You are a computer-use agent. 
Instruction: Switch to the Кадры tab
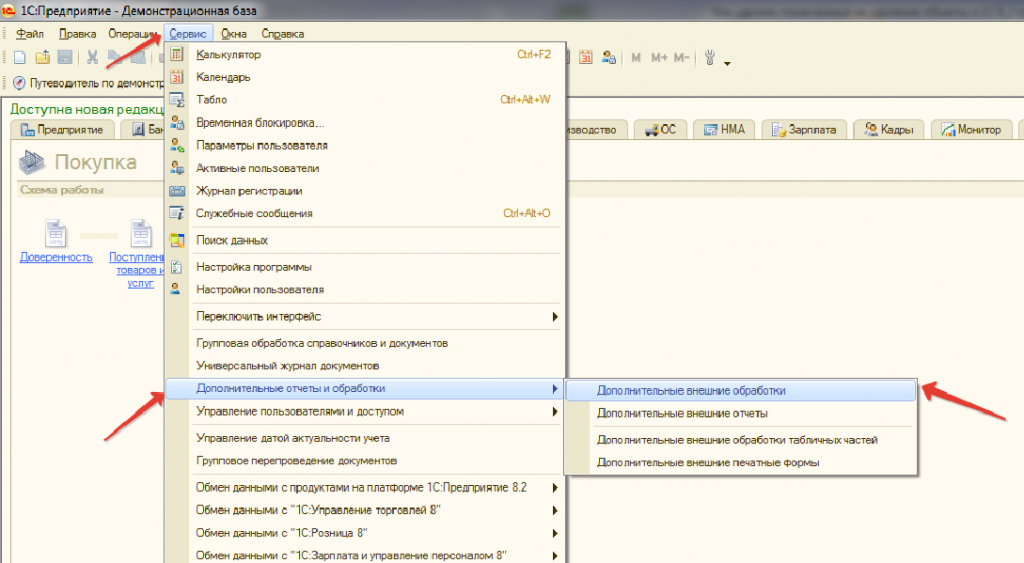coord(891,130)
